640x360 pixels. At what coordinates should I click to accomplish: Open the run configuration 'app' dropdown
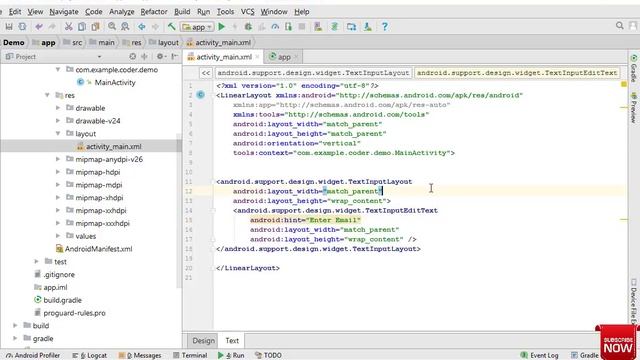pos(198,27)
